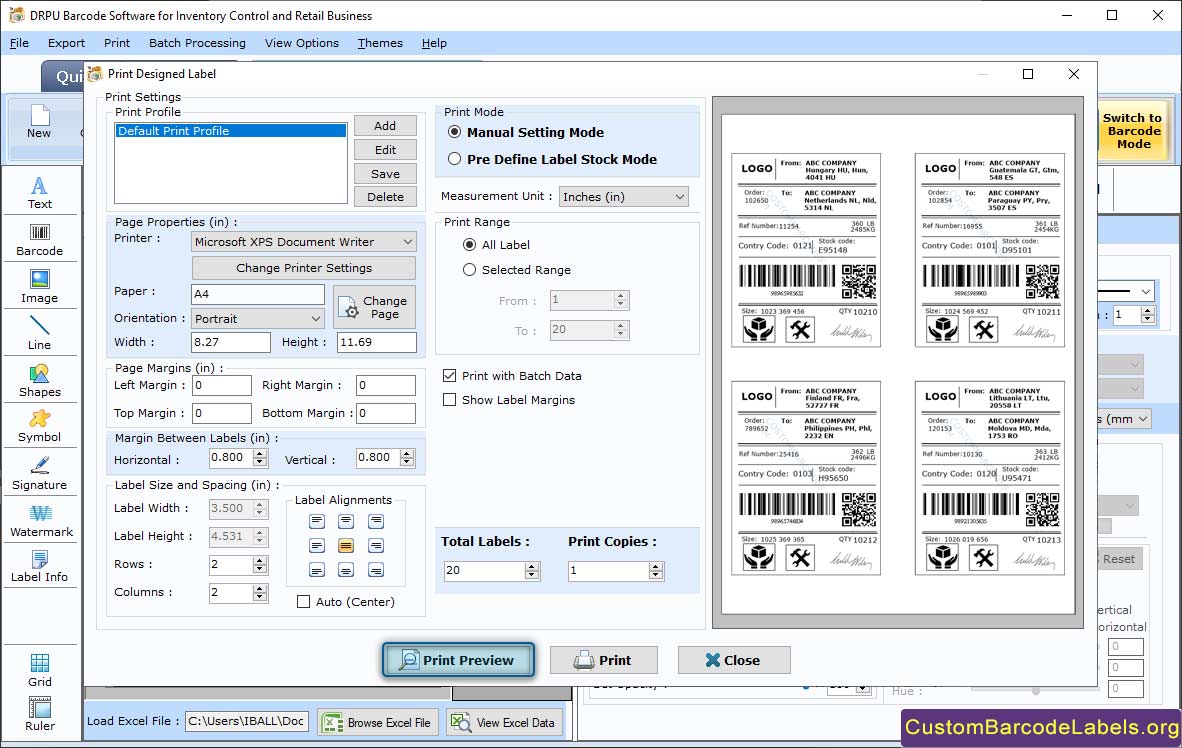The image size is (1182, 748).
Task: Increment the Rows stepper
Action: coord(260,560)
